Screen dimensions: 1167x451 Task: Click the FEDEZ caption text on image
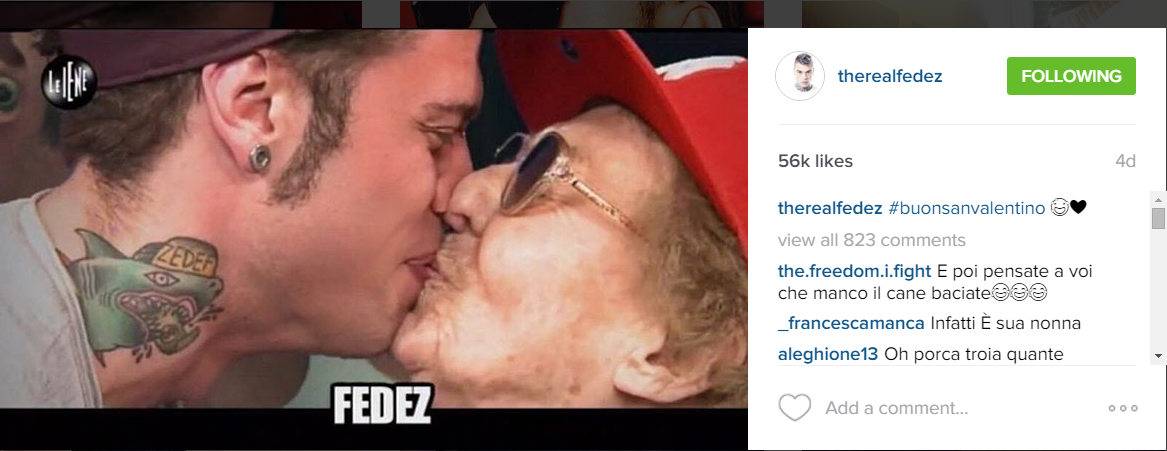[x=382, y=407]
